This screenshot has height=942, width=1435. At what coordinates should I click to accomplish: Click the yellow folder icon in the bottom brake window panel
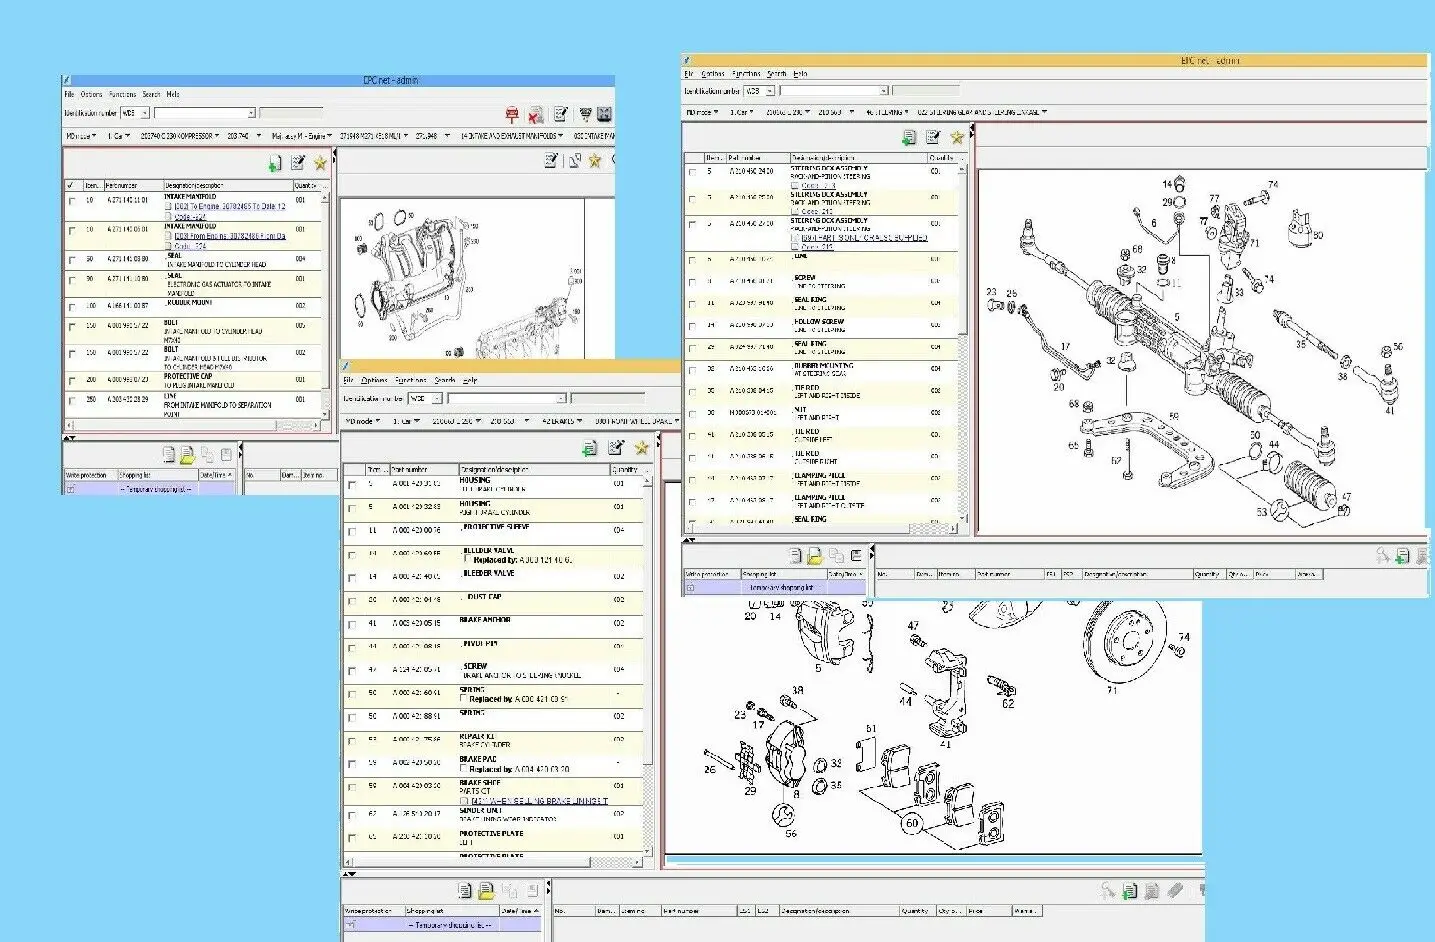click(x=486, y=890)
